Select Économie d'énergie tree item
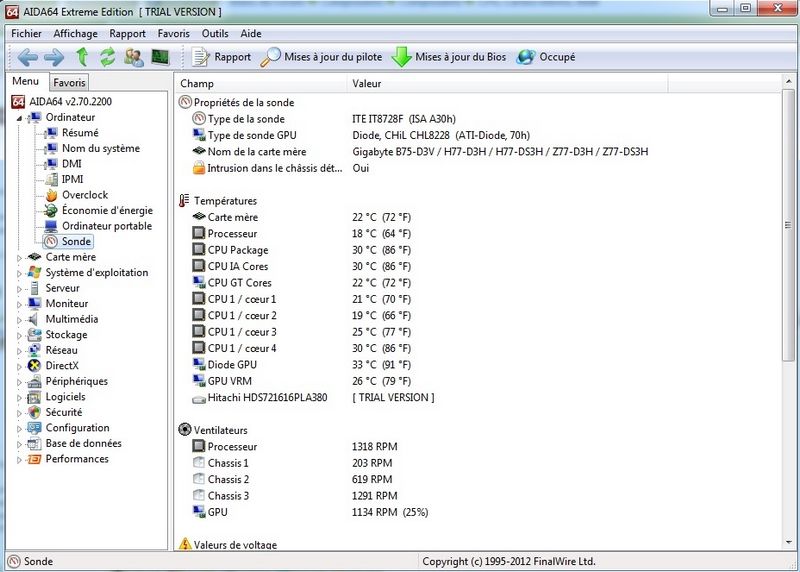The image size is (800, 572). click(107, 210)
